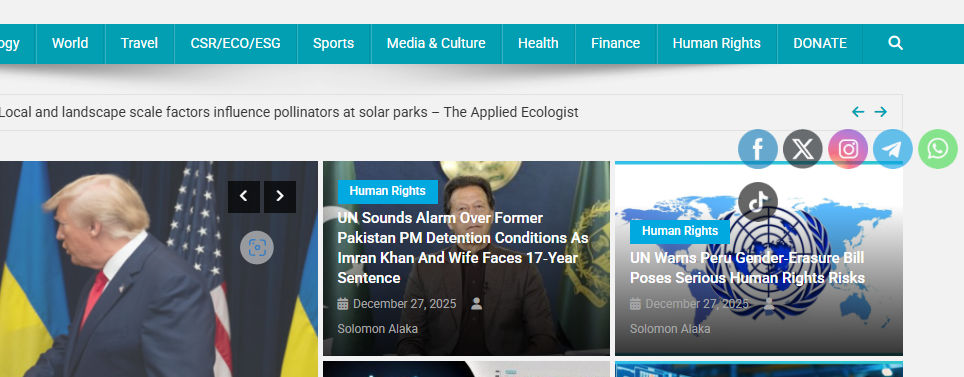Click Solomon Alaka author under Peru article
This screenshot has height=377, width=964.
pyautogui.click(x=670, y=329)
